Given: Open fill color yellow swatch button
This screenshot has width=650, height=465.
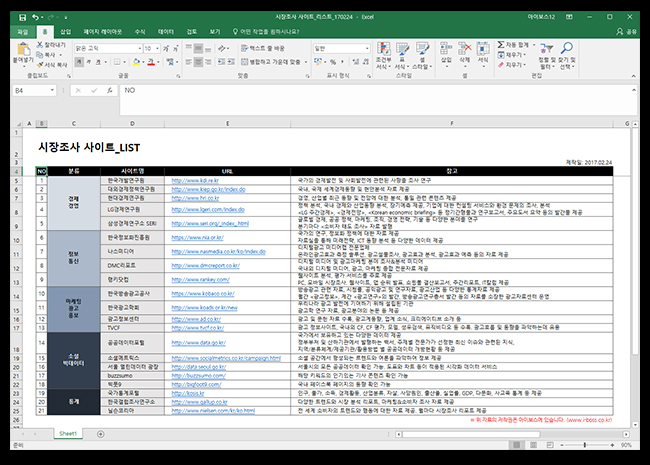Looking at the screenshot, I should click(136, 62).
